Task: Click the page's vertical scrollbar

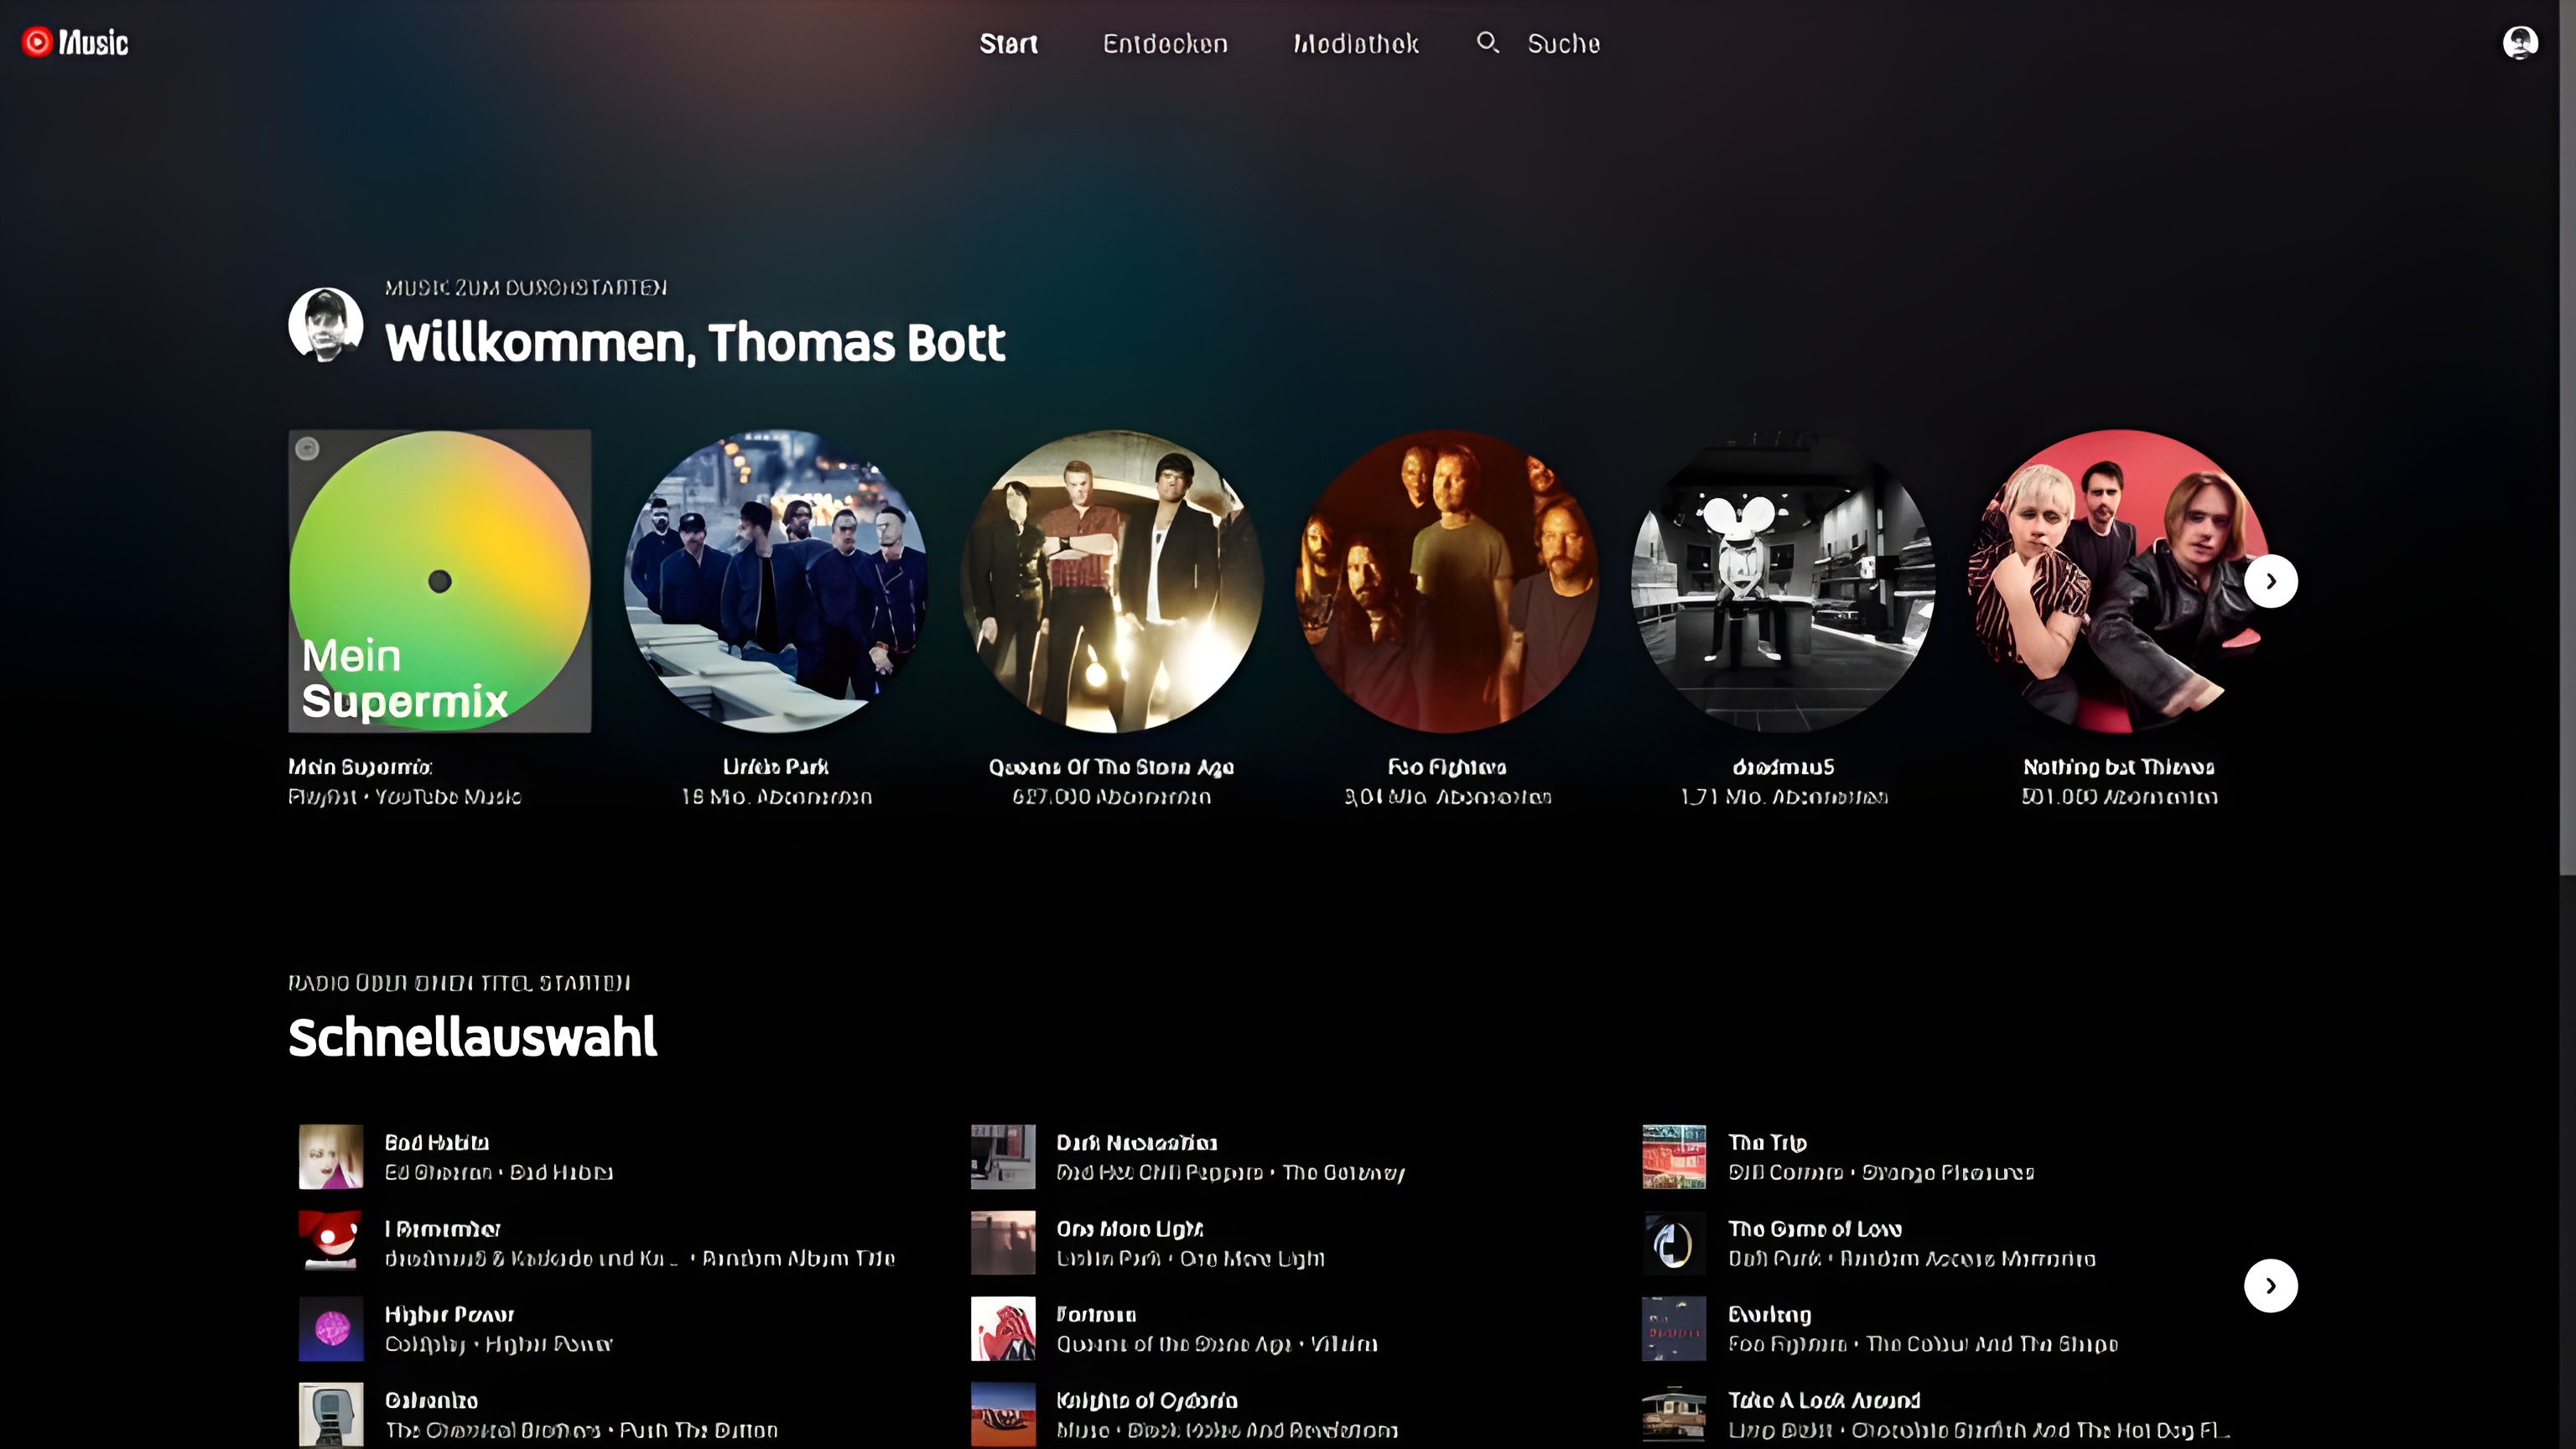Action: 2567,437
